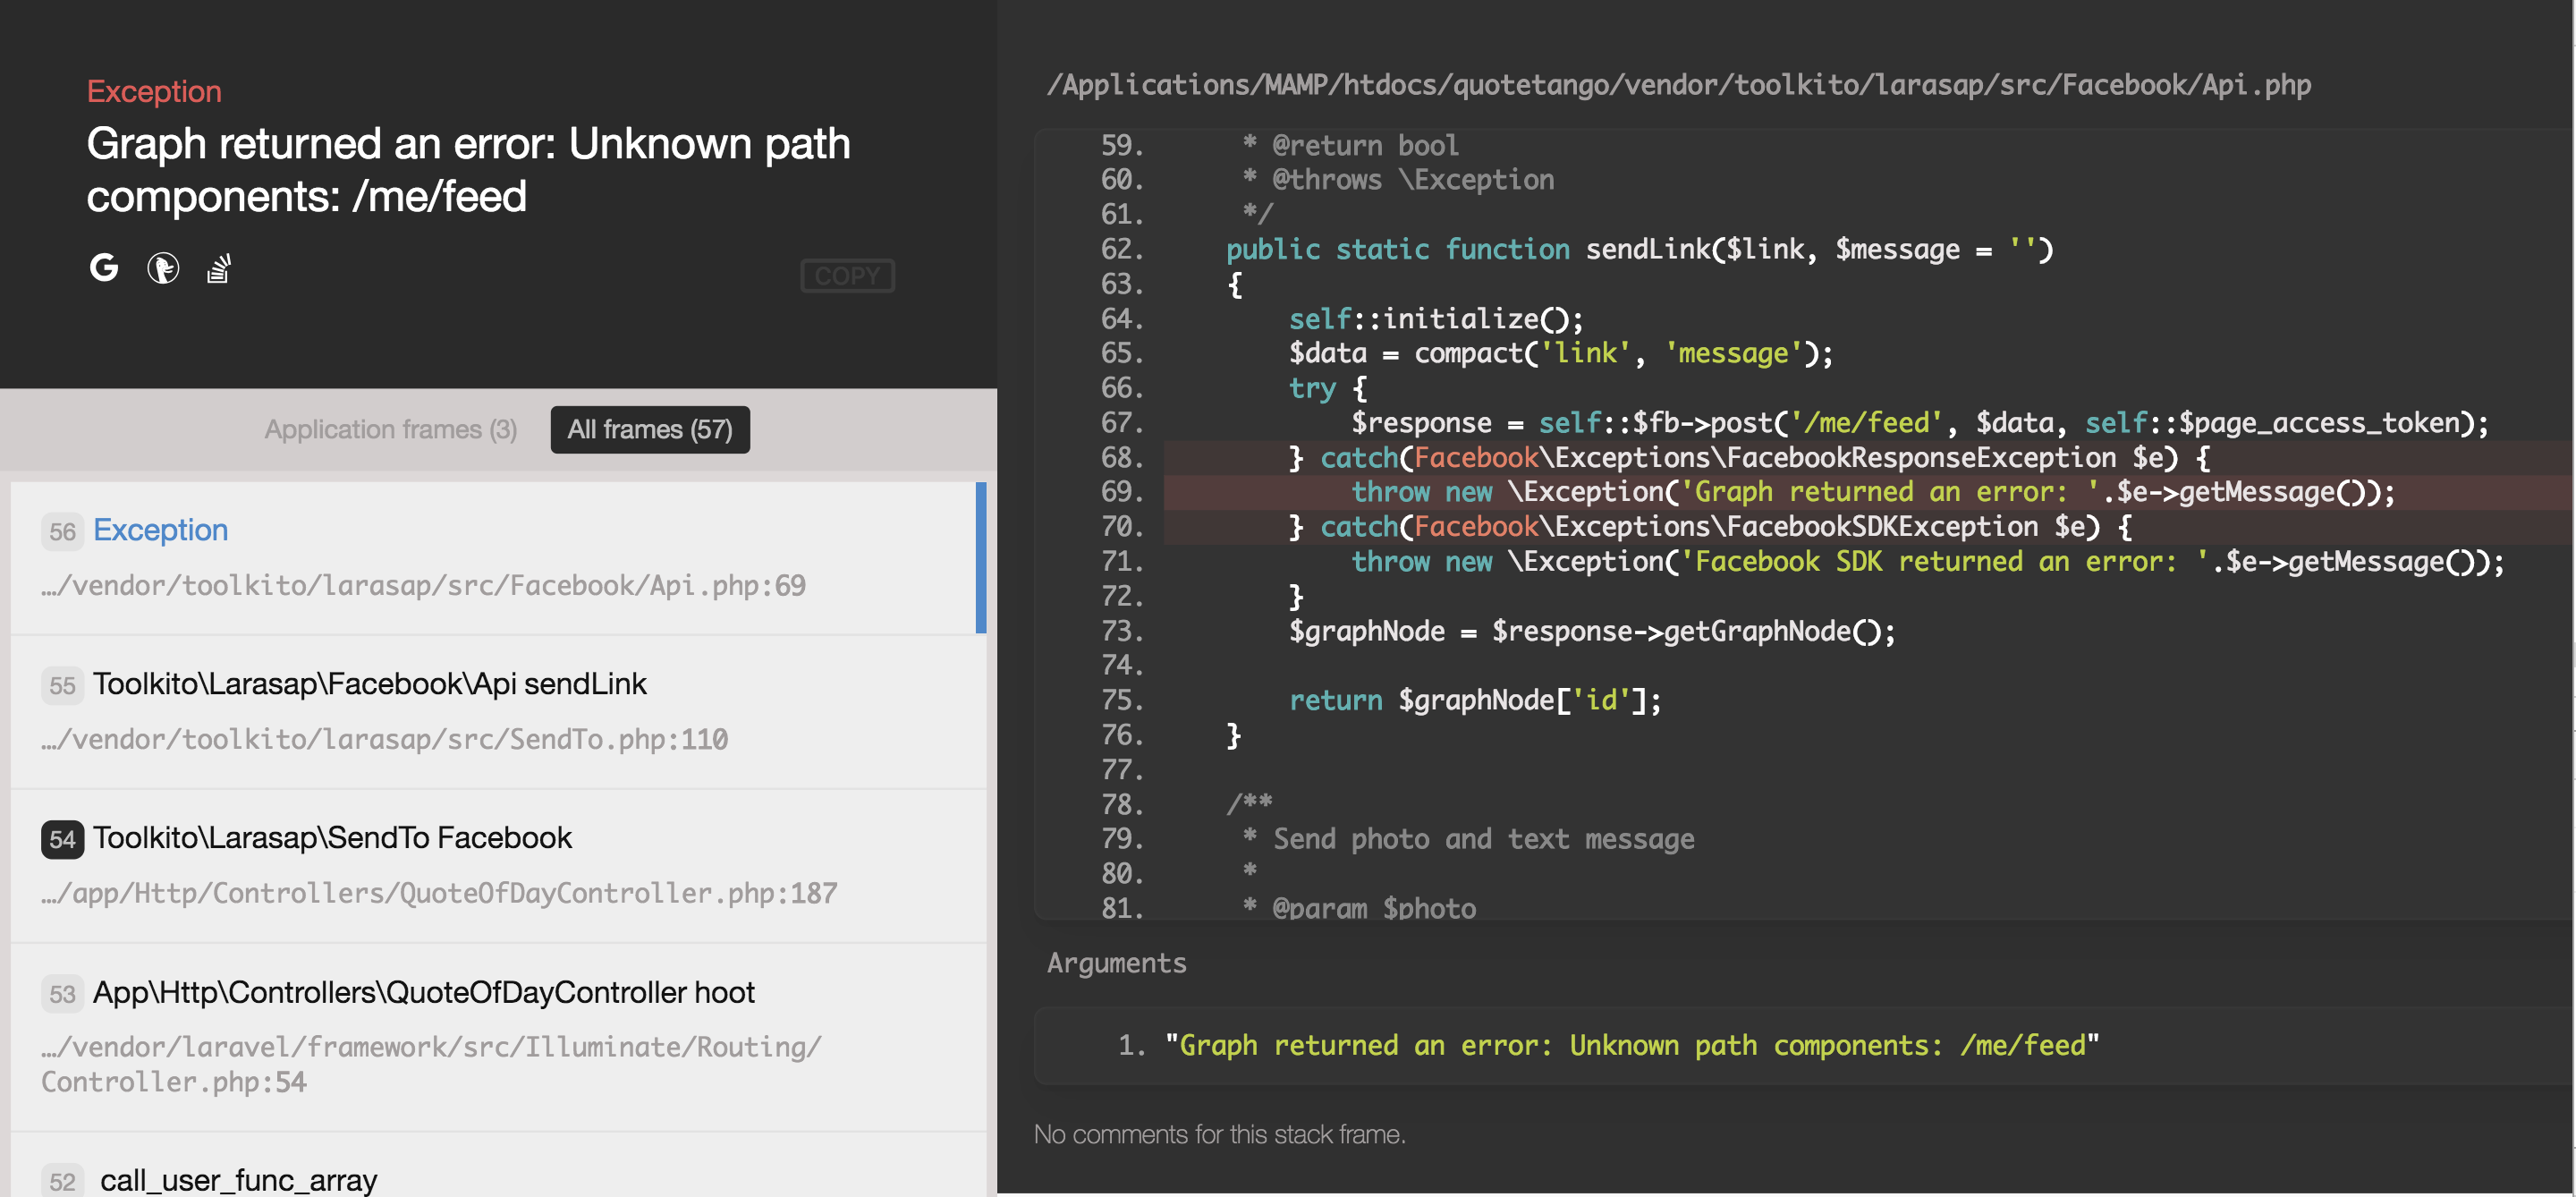This screenshot has width=2576, height=1197.
Task: Click the frame number 55 badge
Action: coord(62,685)
